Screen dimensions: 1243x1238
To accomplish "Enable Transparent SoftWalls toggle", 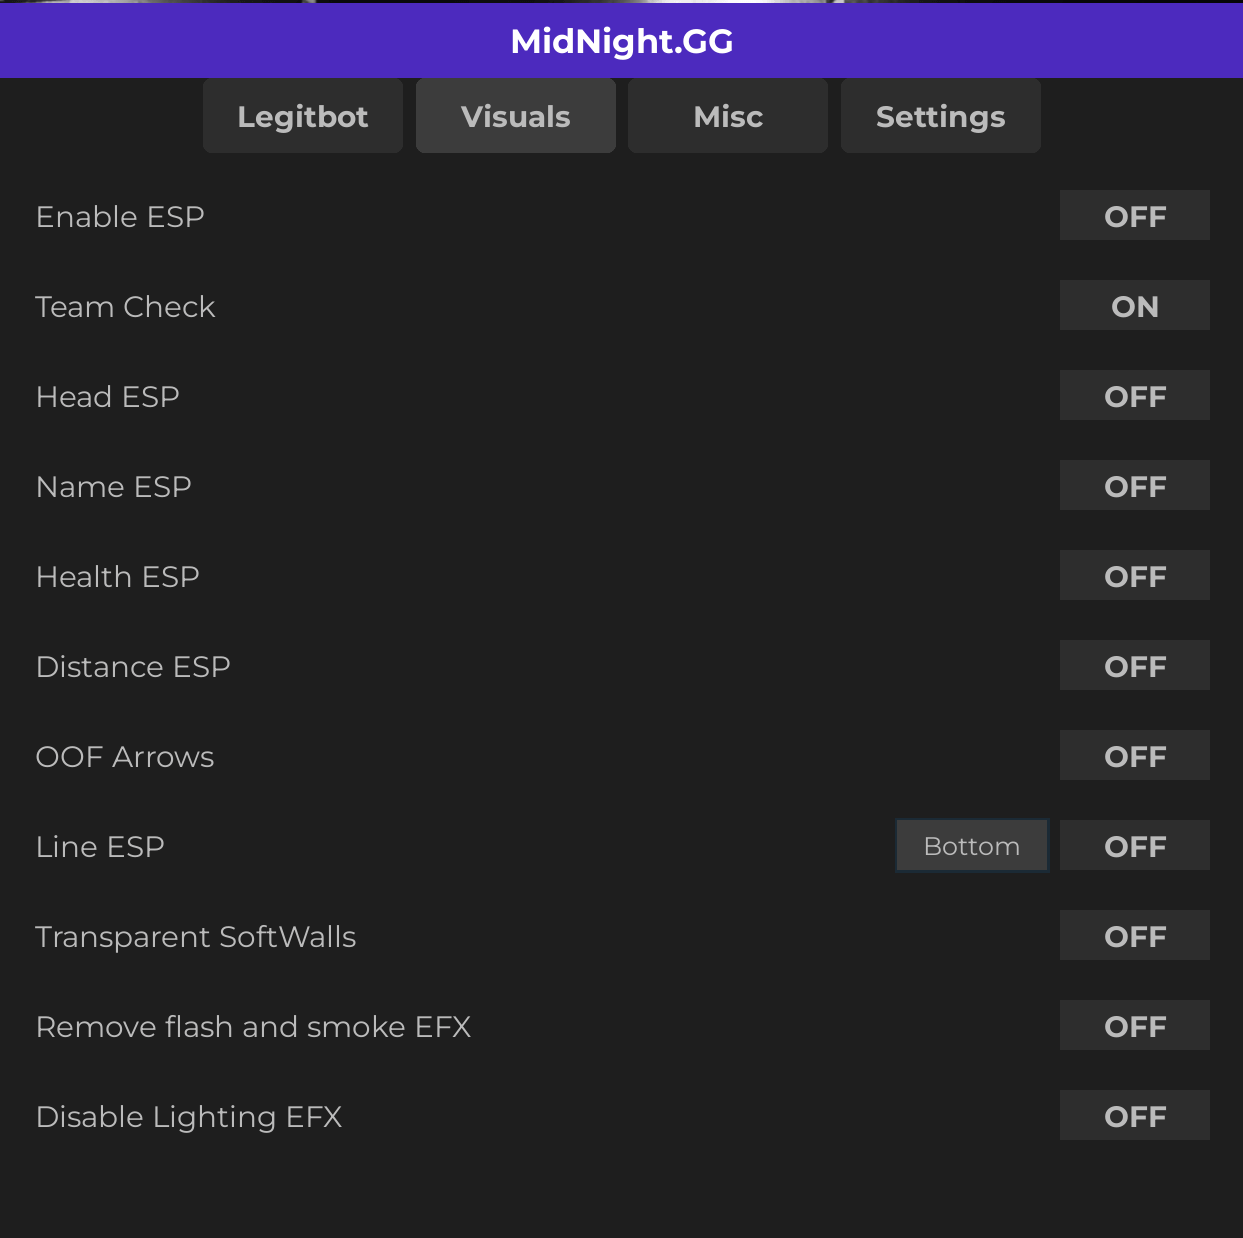I will 1135,936.
